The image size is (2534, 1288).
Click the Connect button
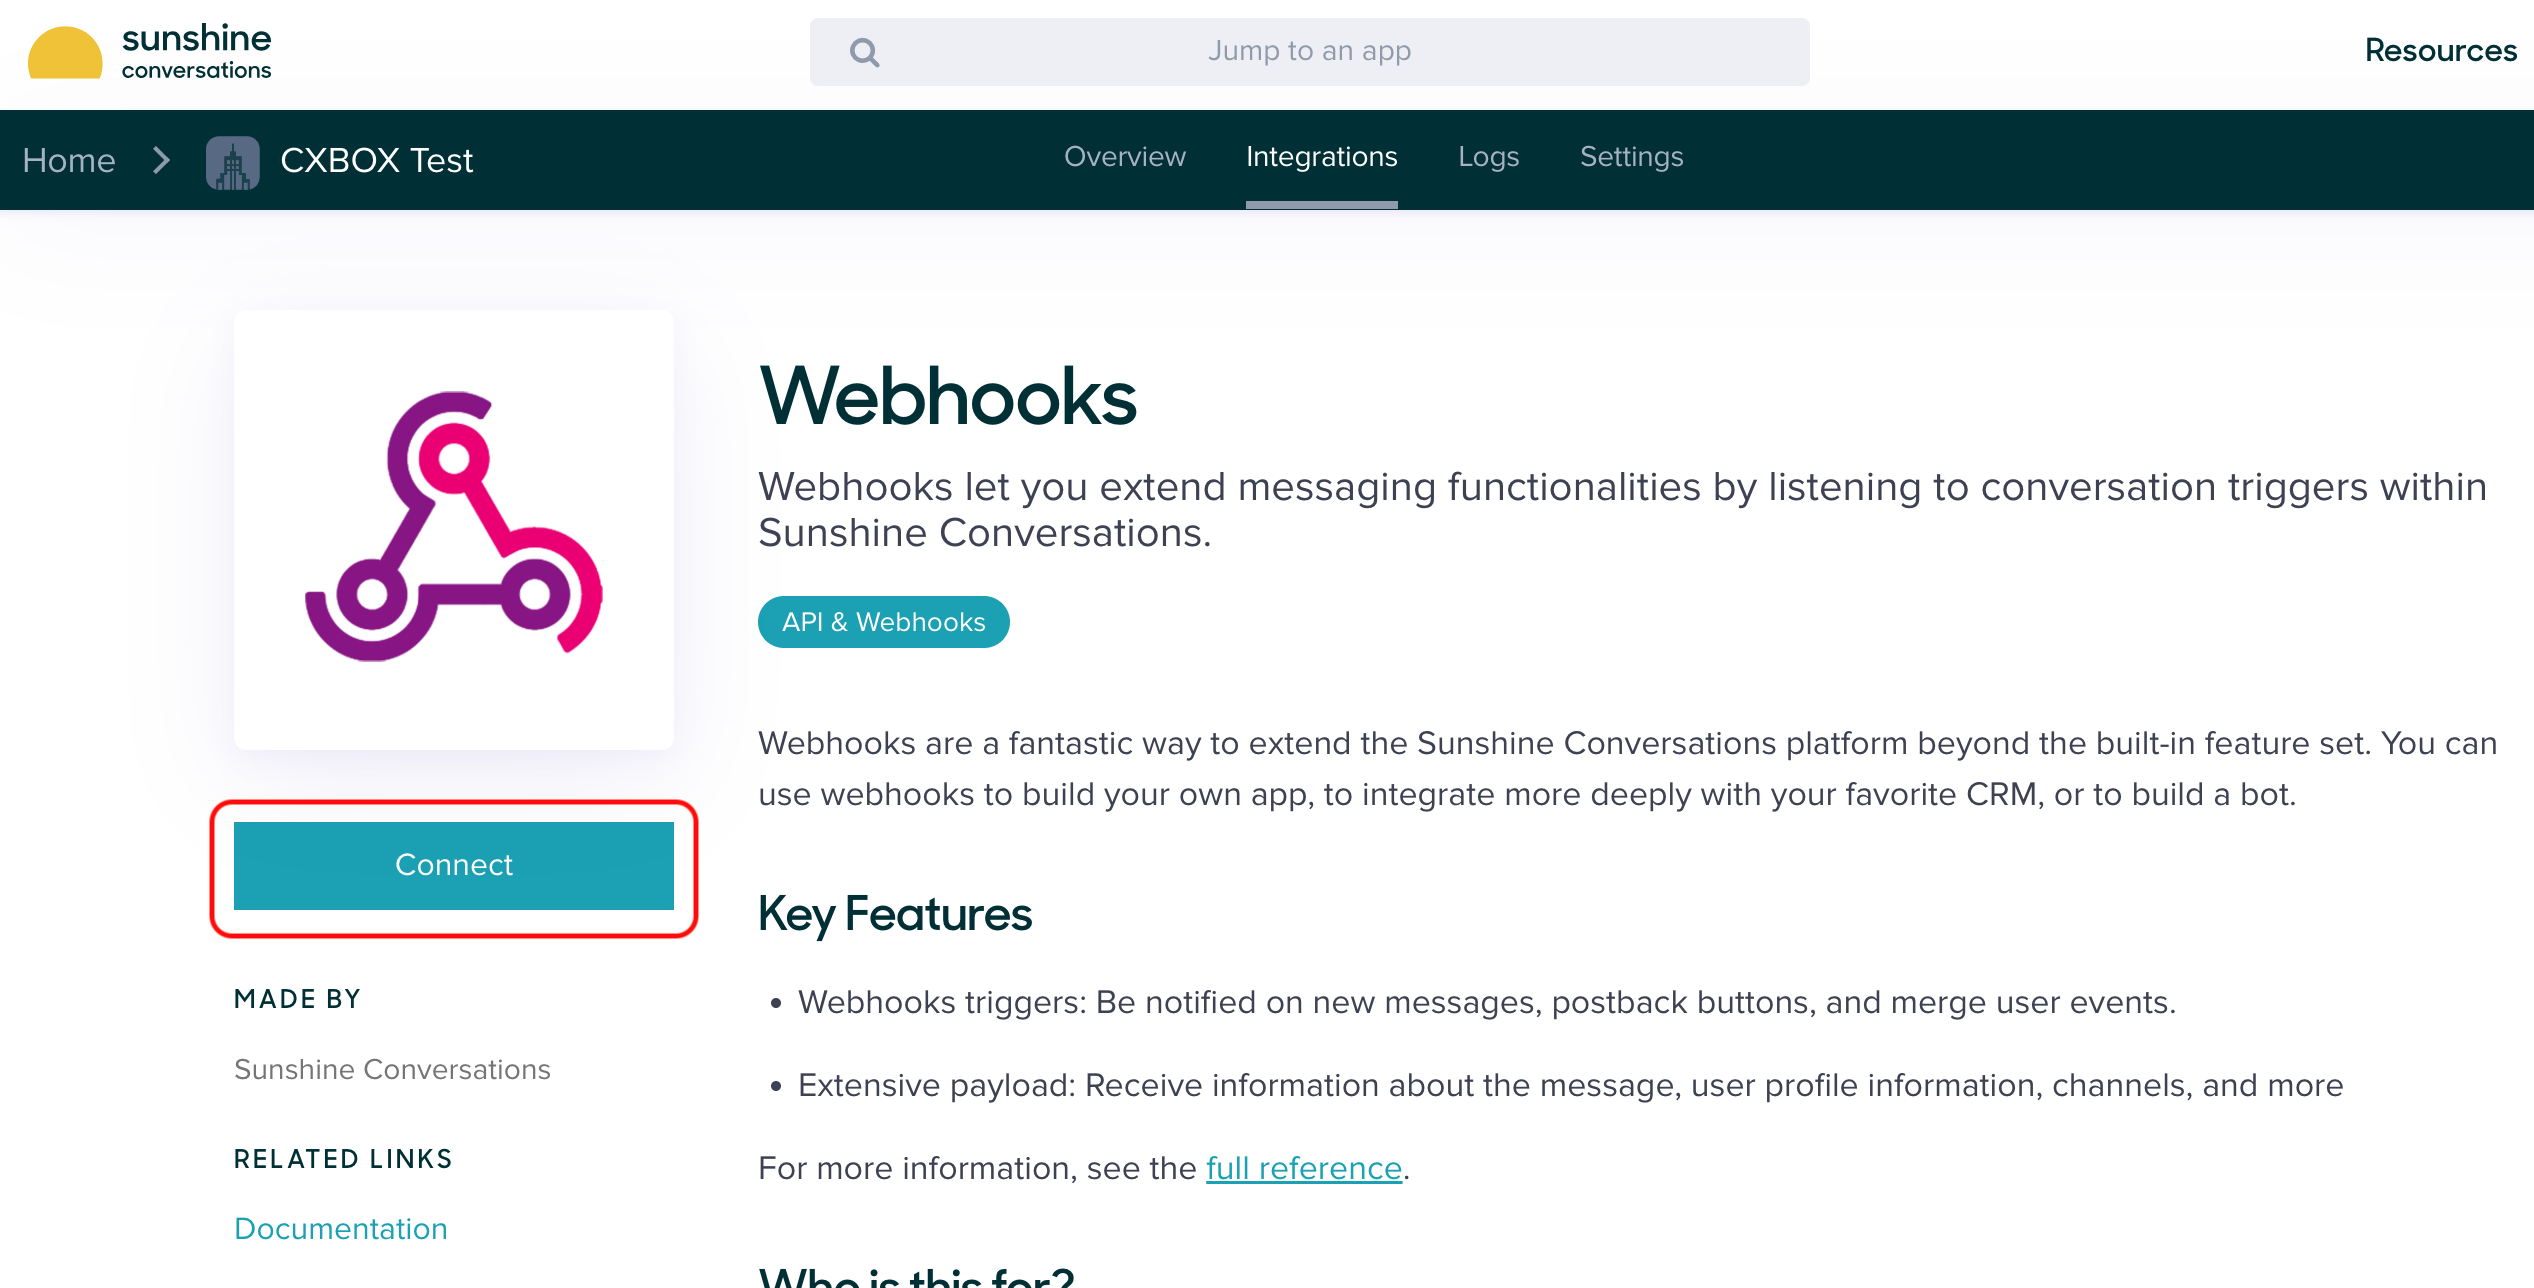tap(454, 866)
